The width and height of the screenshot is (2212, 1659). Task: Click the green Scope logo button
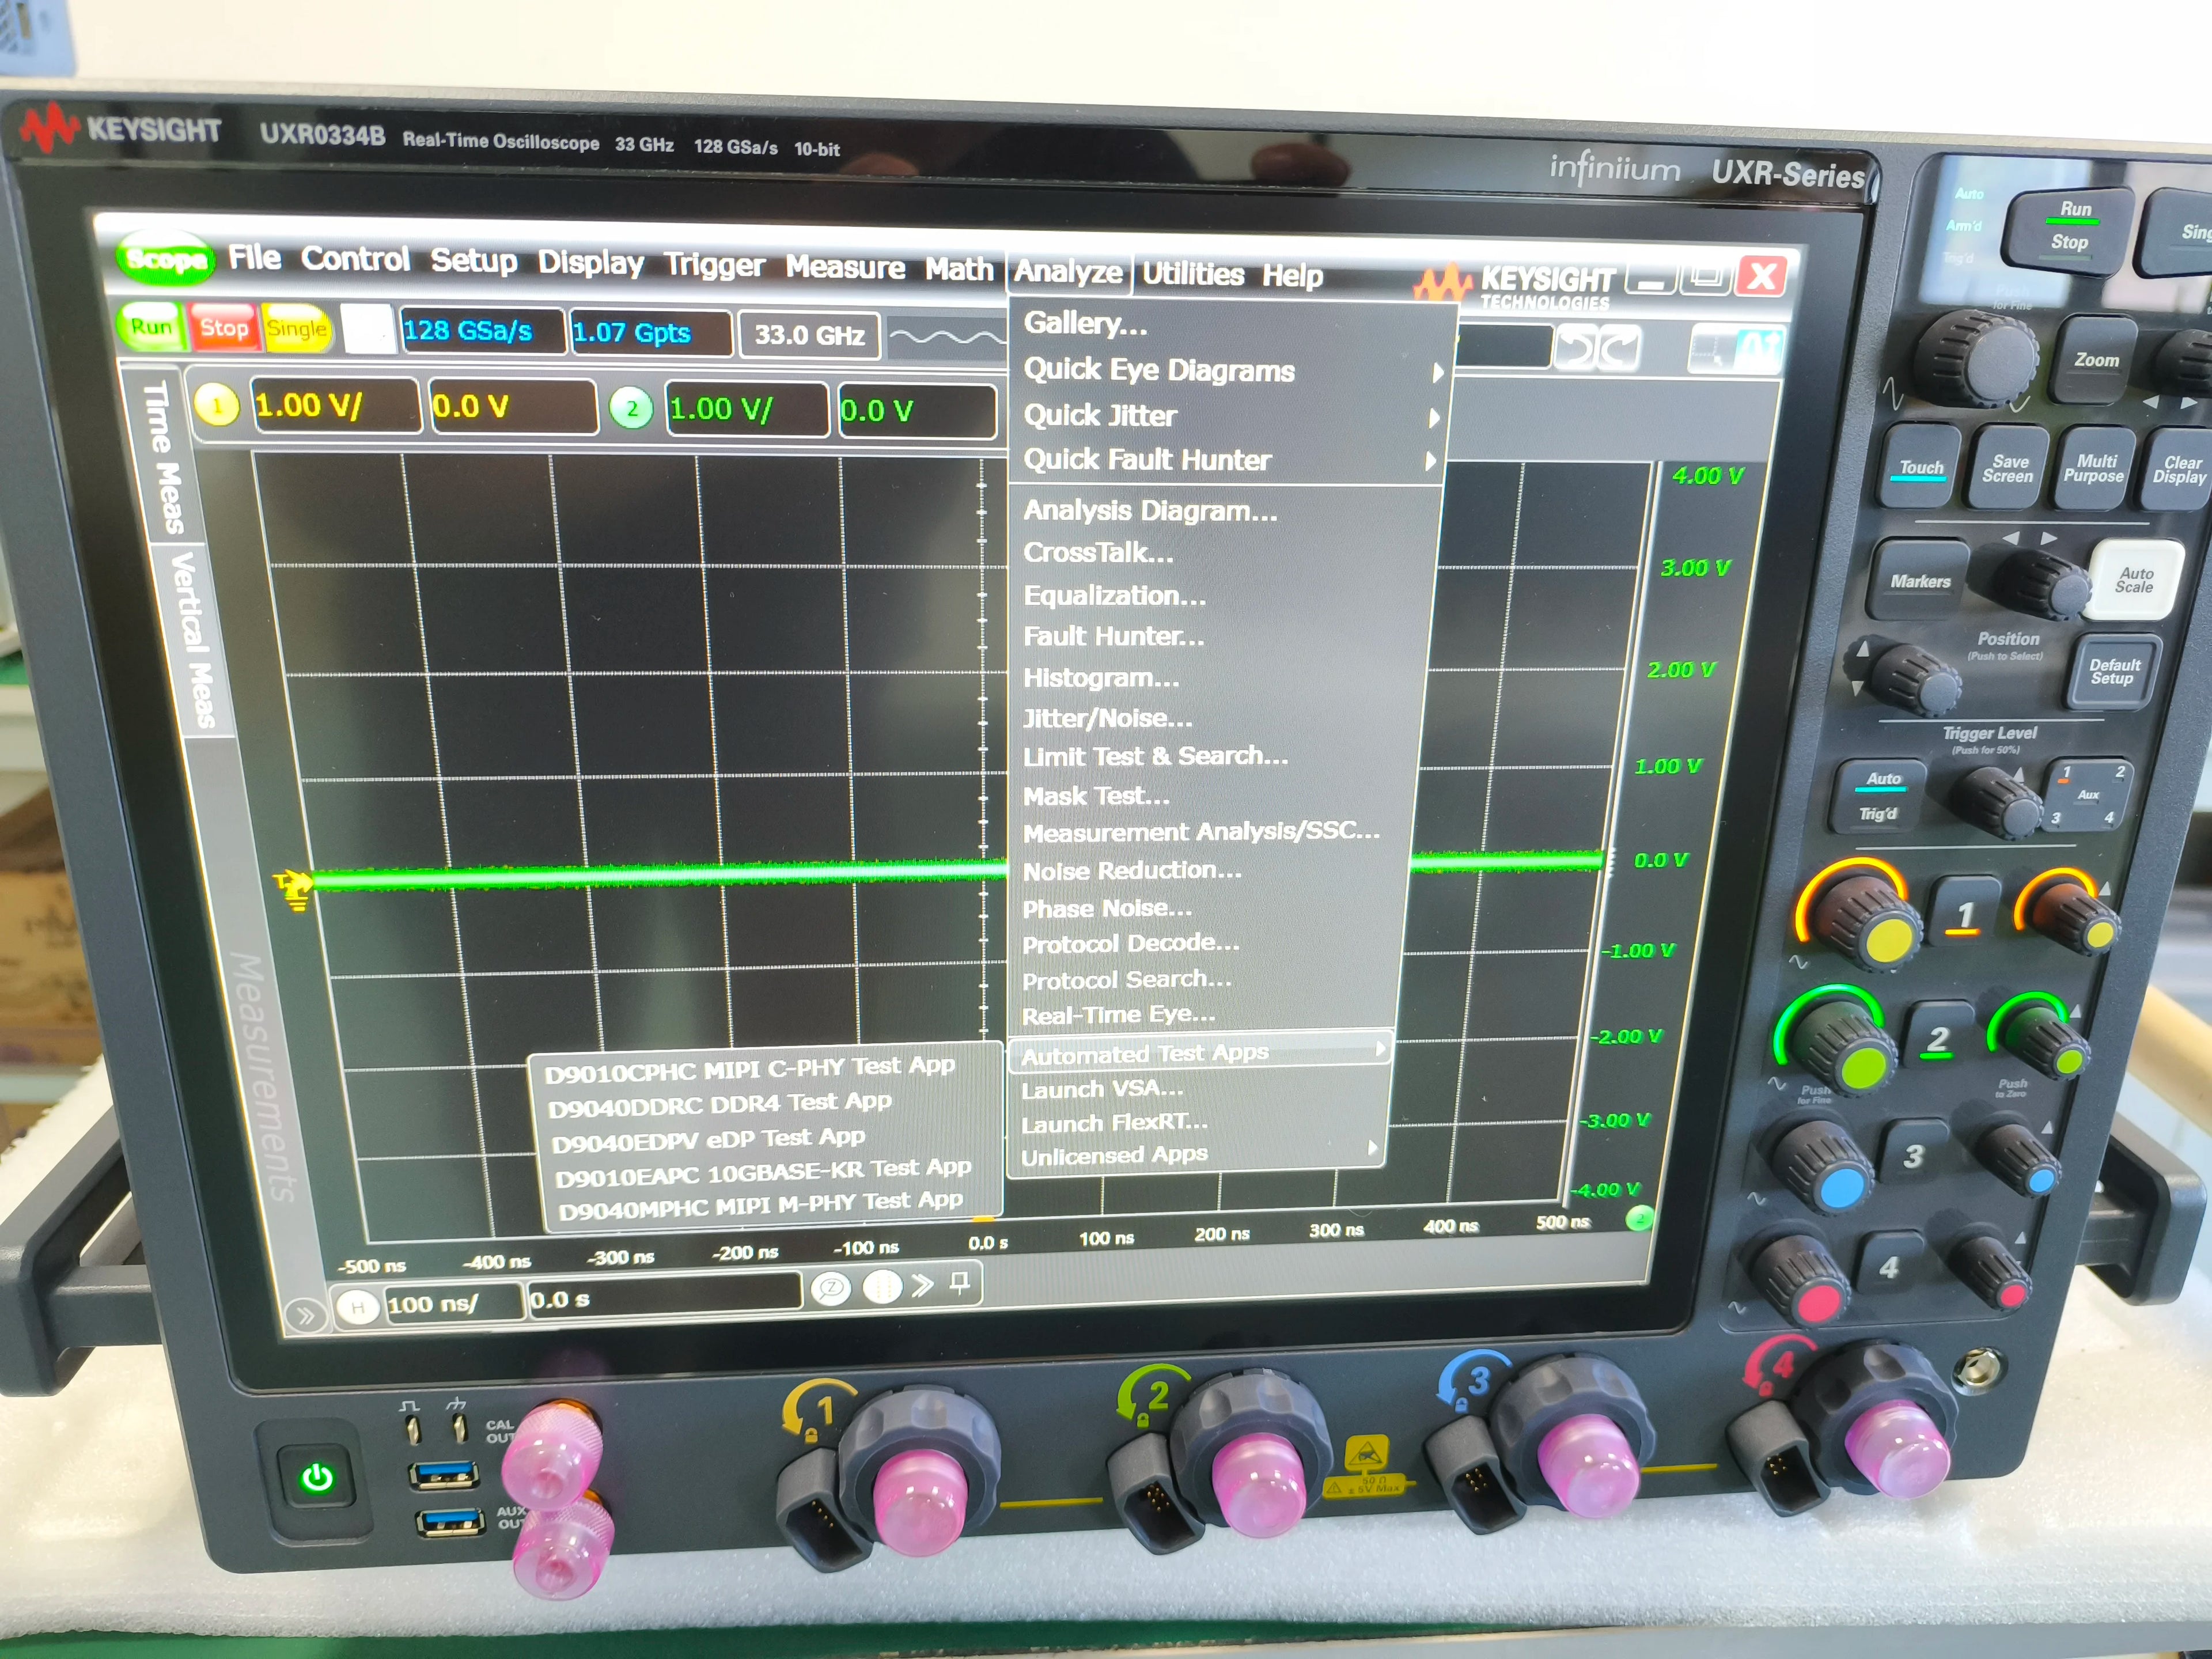coord(166,259)
